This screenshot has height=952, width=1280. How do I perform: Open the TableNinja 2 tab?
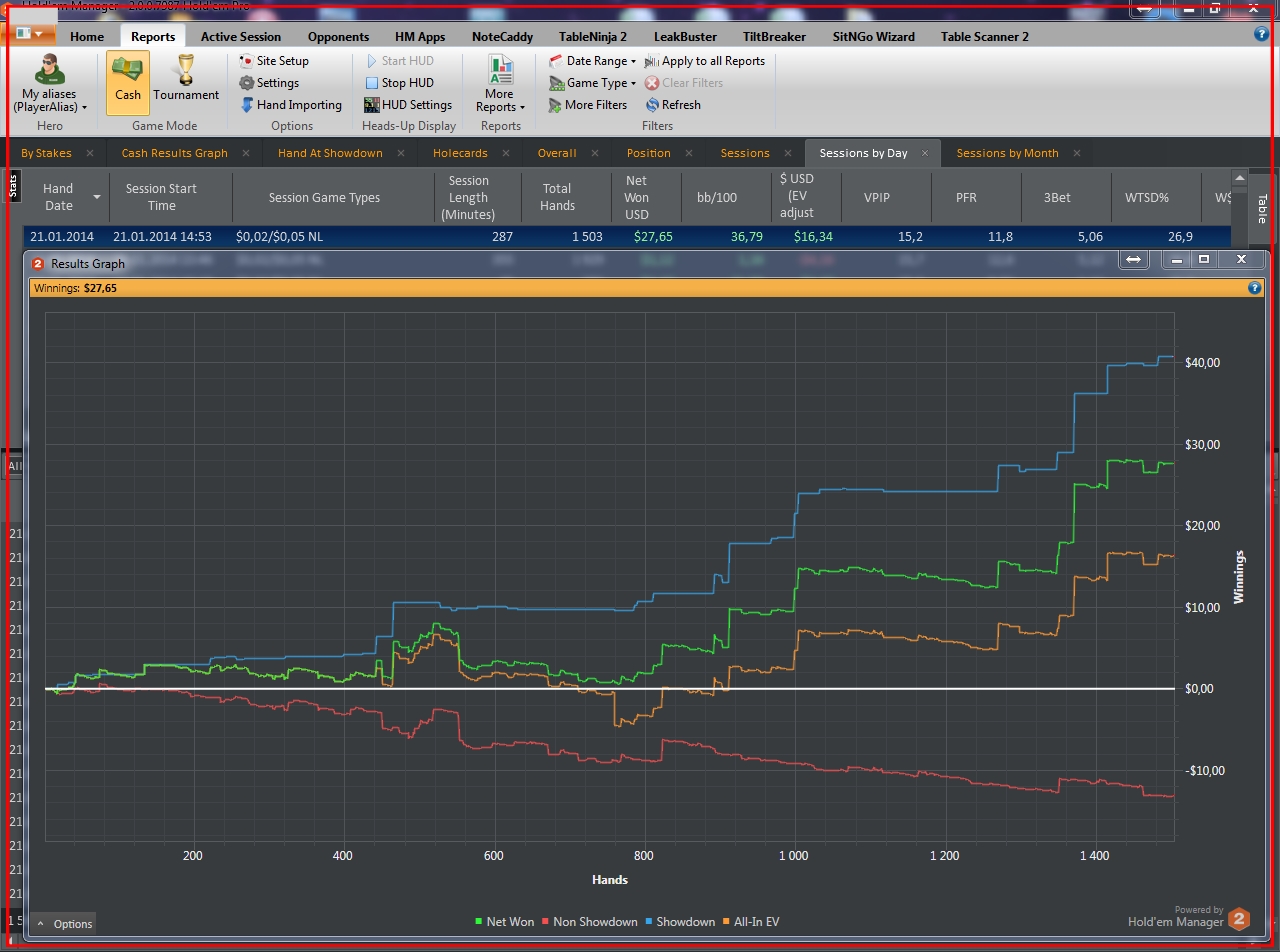pyautogui.click(x=593, y=37)
